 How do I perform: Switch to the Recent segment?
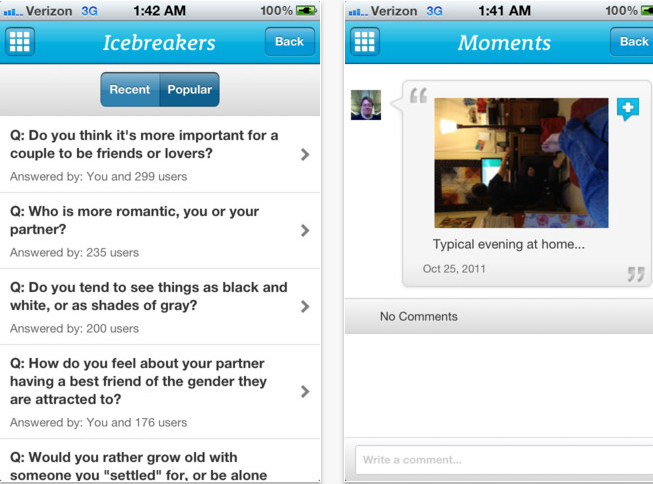tap(130, 90)
